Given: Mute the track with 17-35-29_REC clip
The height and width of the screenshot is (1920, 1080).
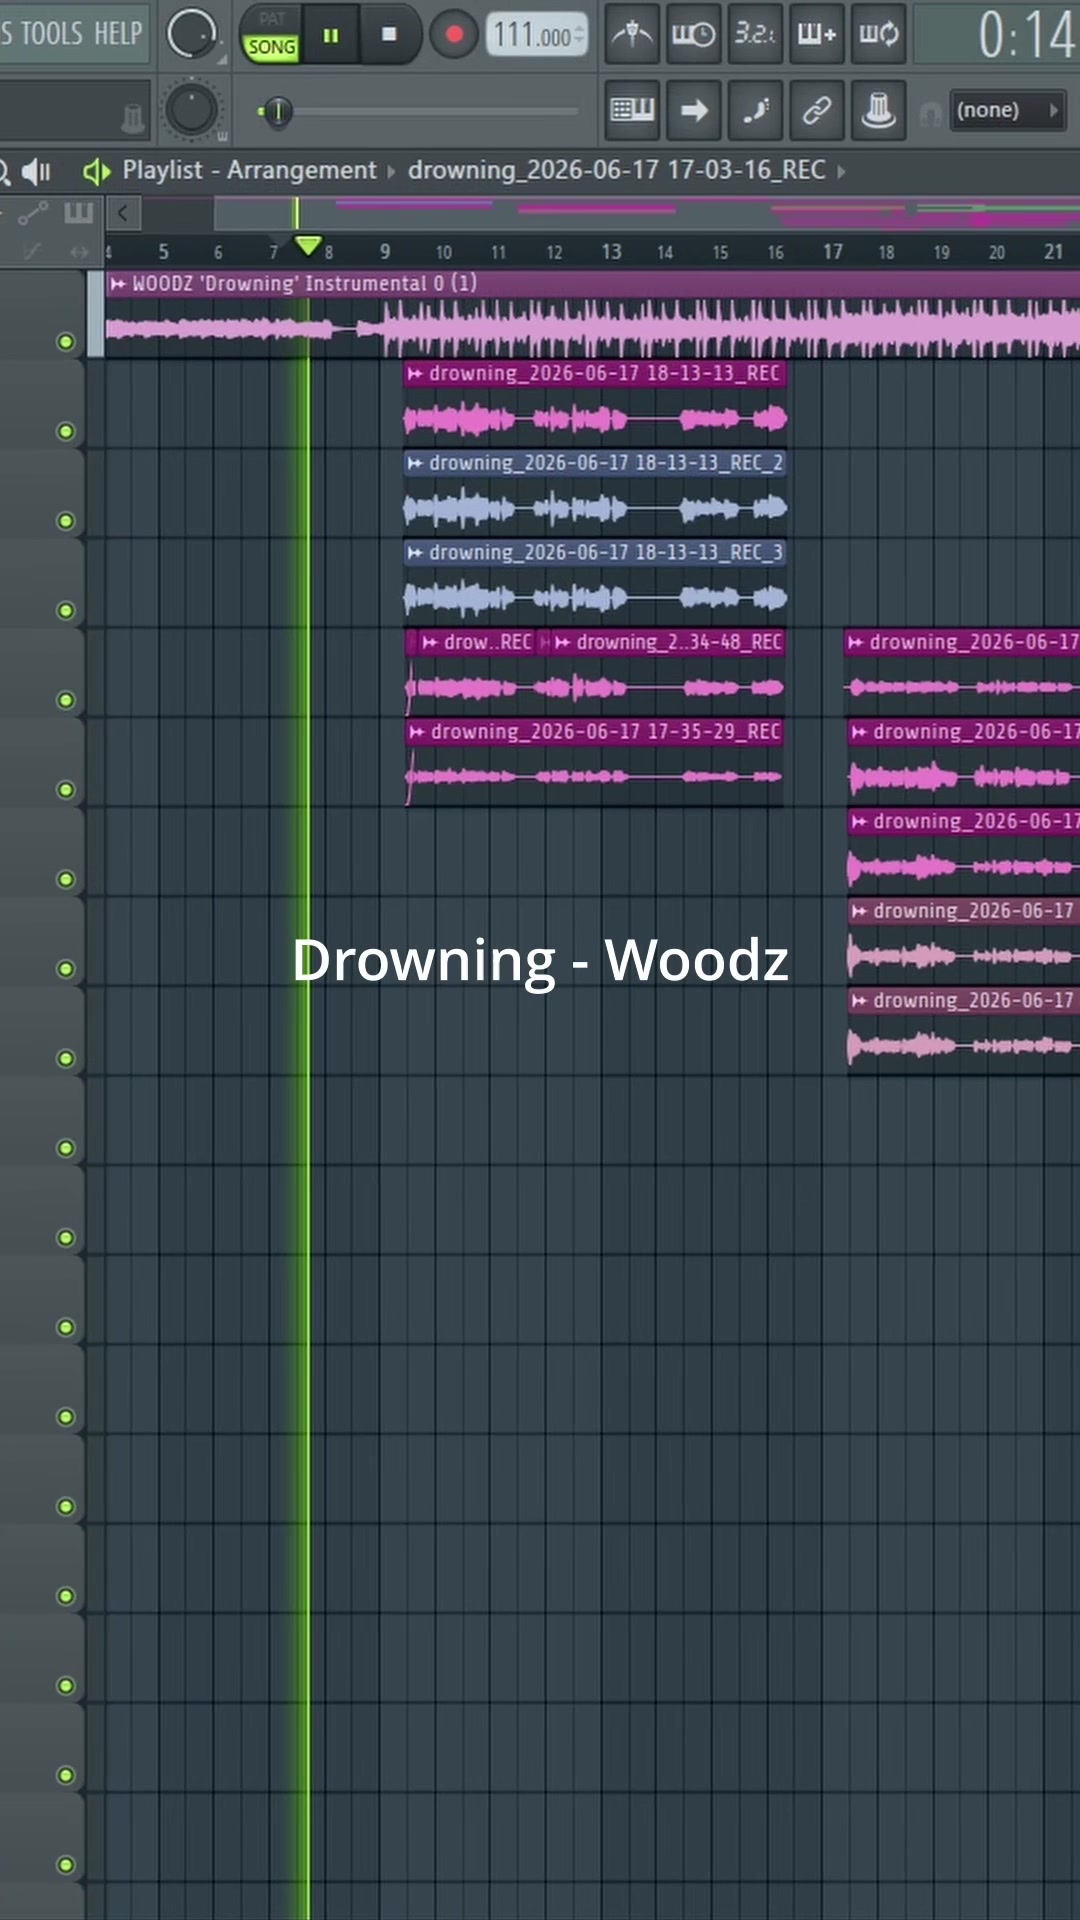Looking at the screenshot, I should (x=66, y=790).
